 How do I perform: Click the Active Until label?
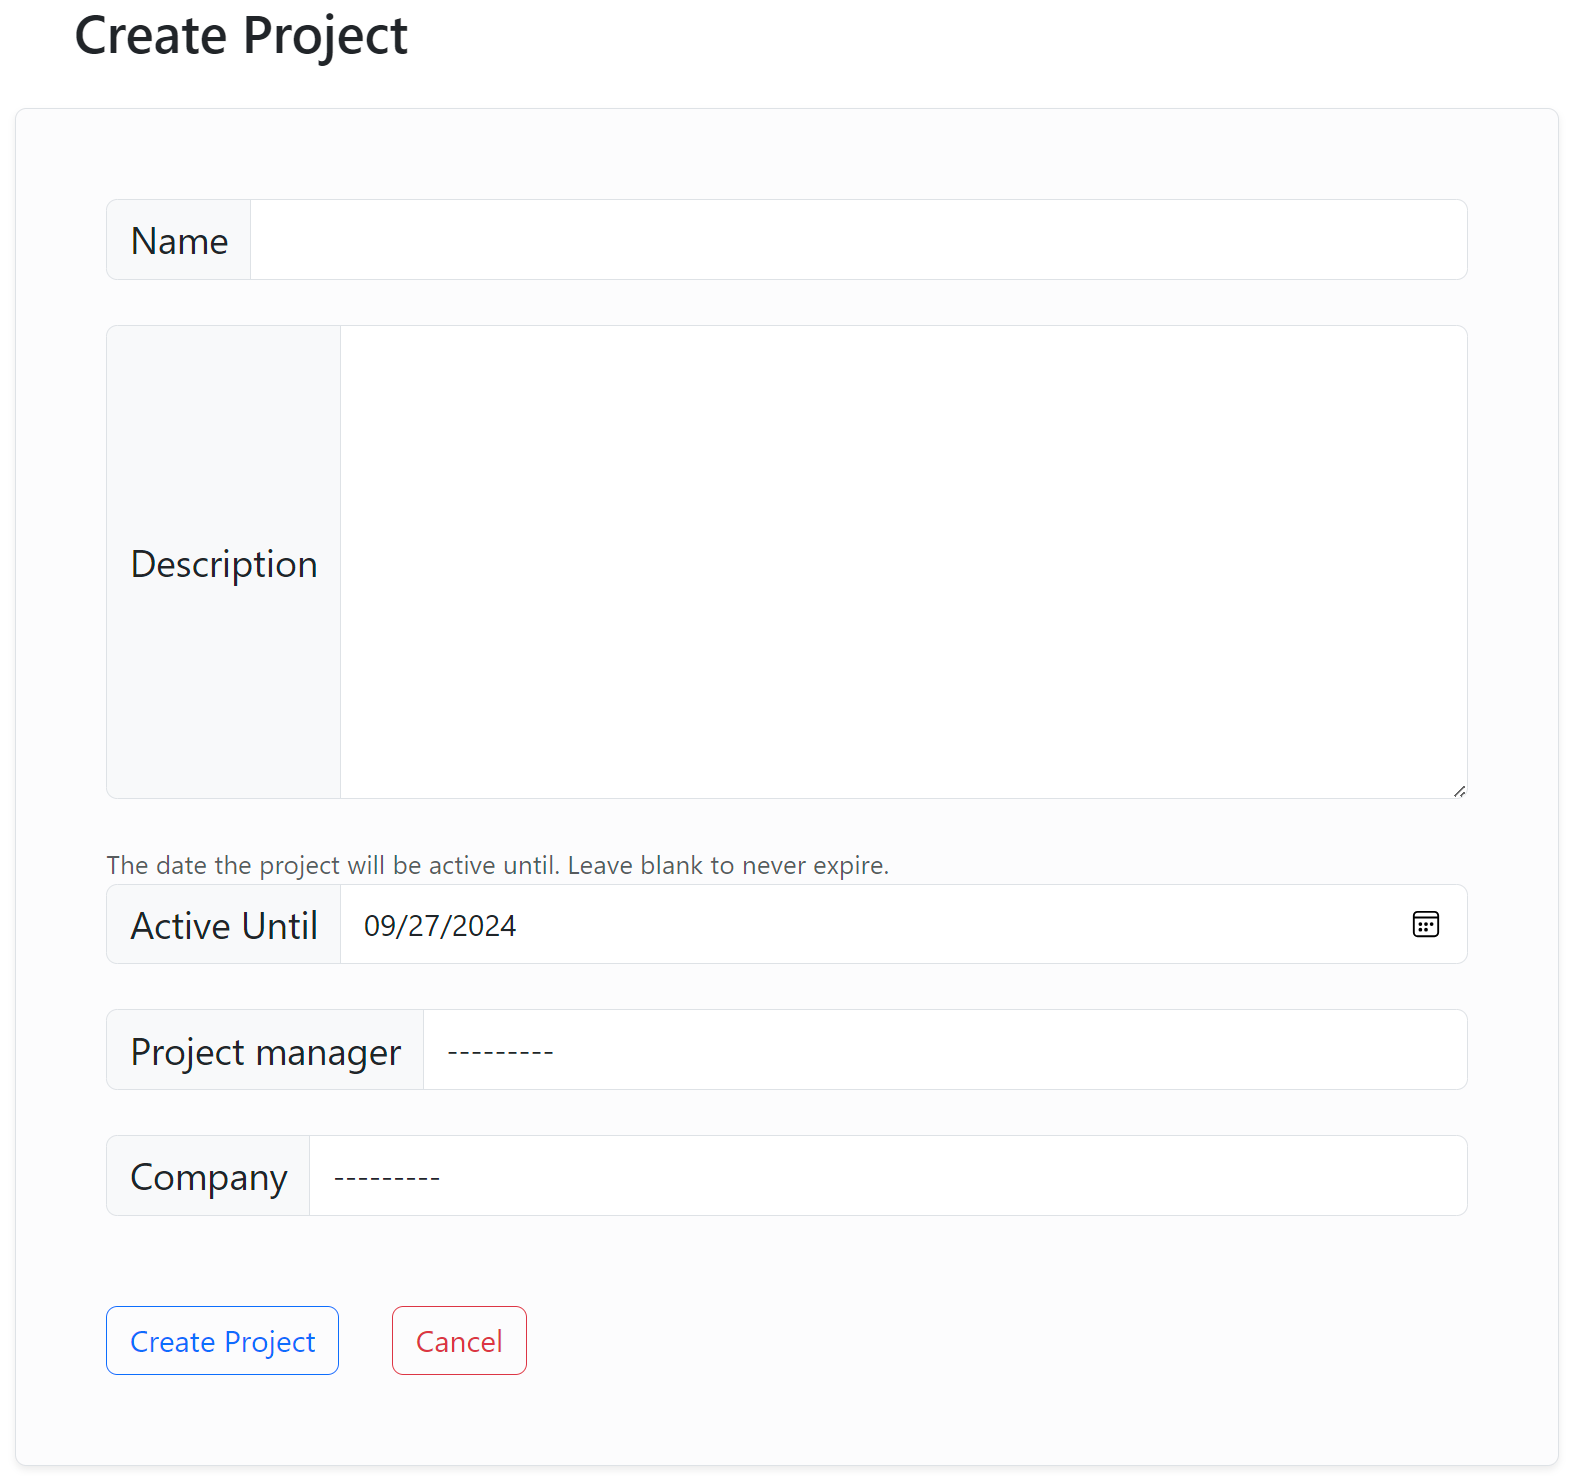coord(224,926)
